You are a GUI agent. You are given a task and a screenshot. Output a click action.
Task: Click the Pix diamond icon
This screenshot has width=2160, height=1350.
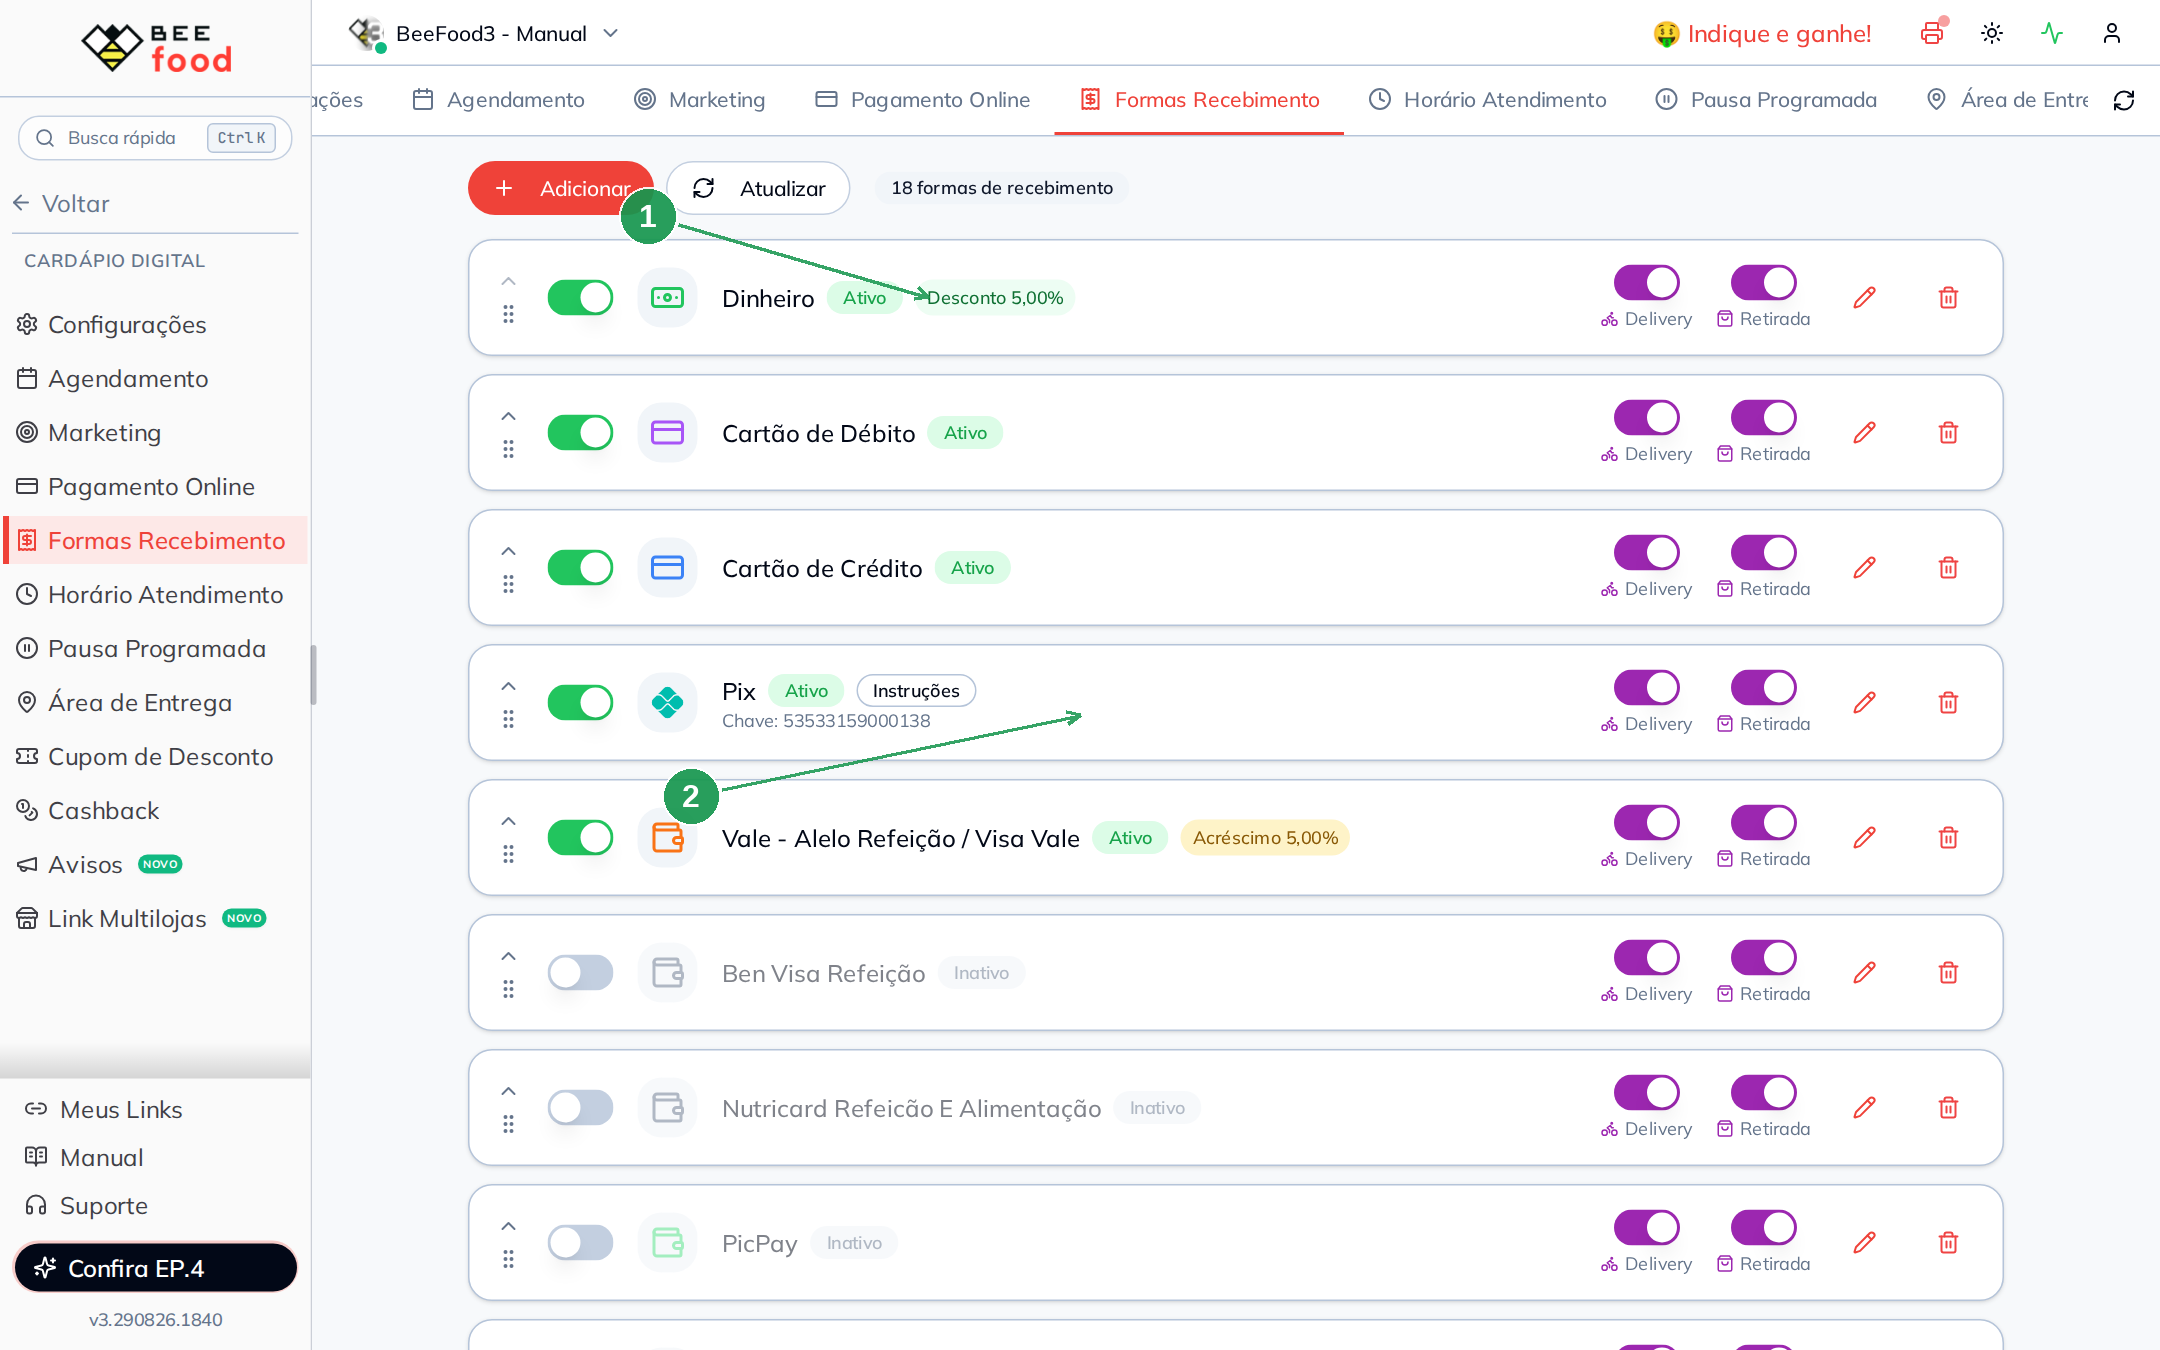(x=667, y=703)
